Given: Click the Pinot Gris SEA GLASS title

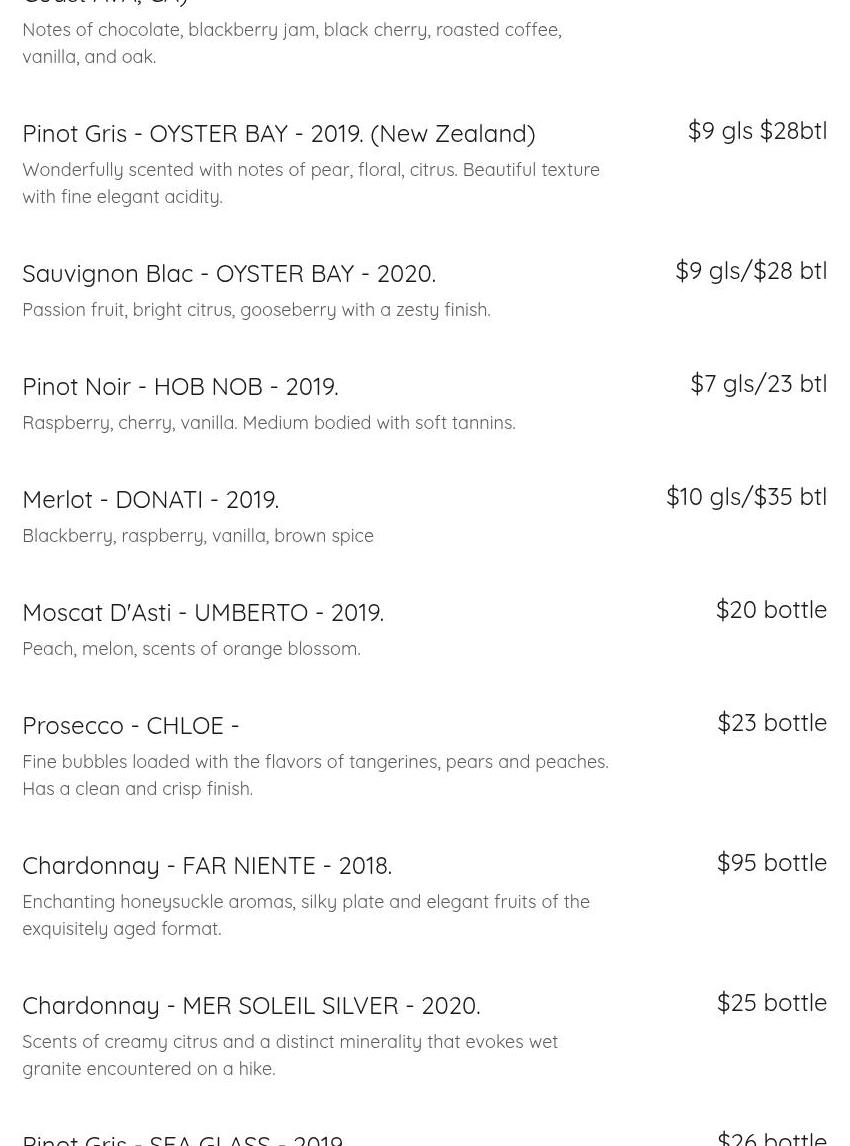Looking at the screenshot, I should click(x=182, y=1138).
